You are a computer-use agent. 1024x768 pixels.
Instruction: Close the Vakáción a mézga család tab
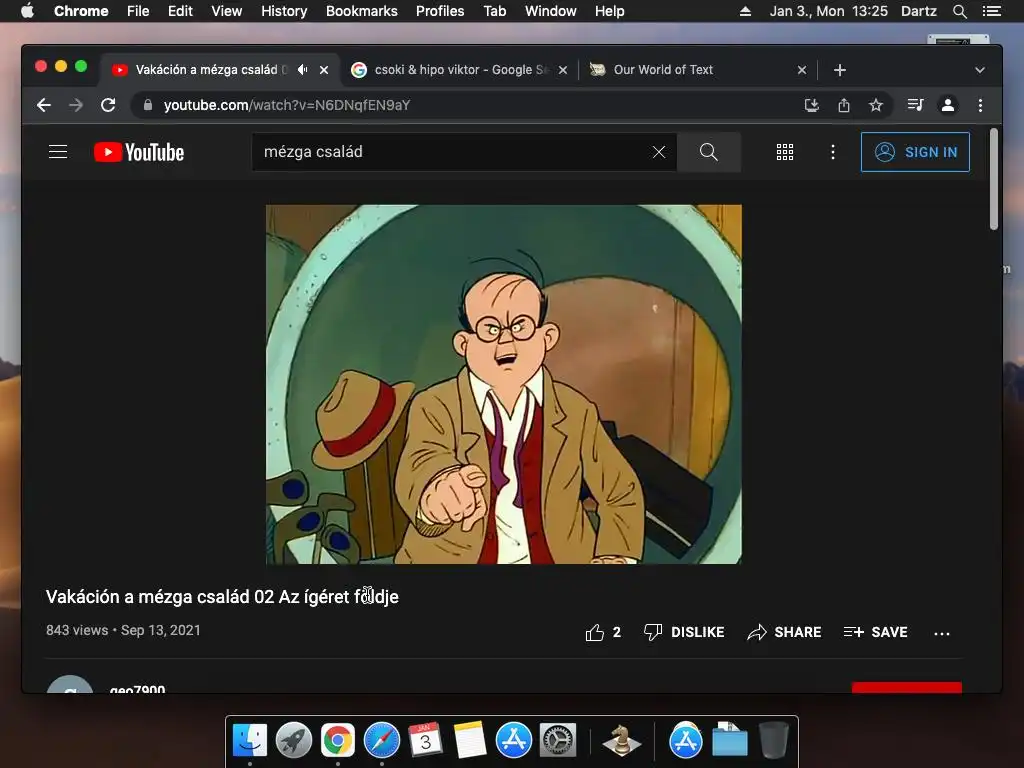(324, 70)
